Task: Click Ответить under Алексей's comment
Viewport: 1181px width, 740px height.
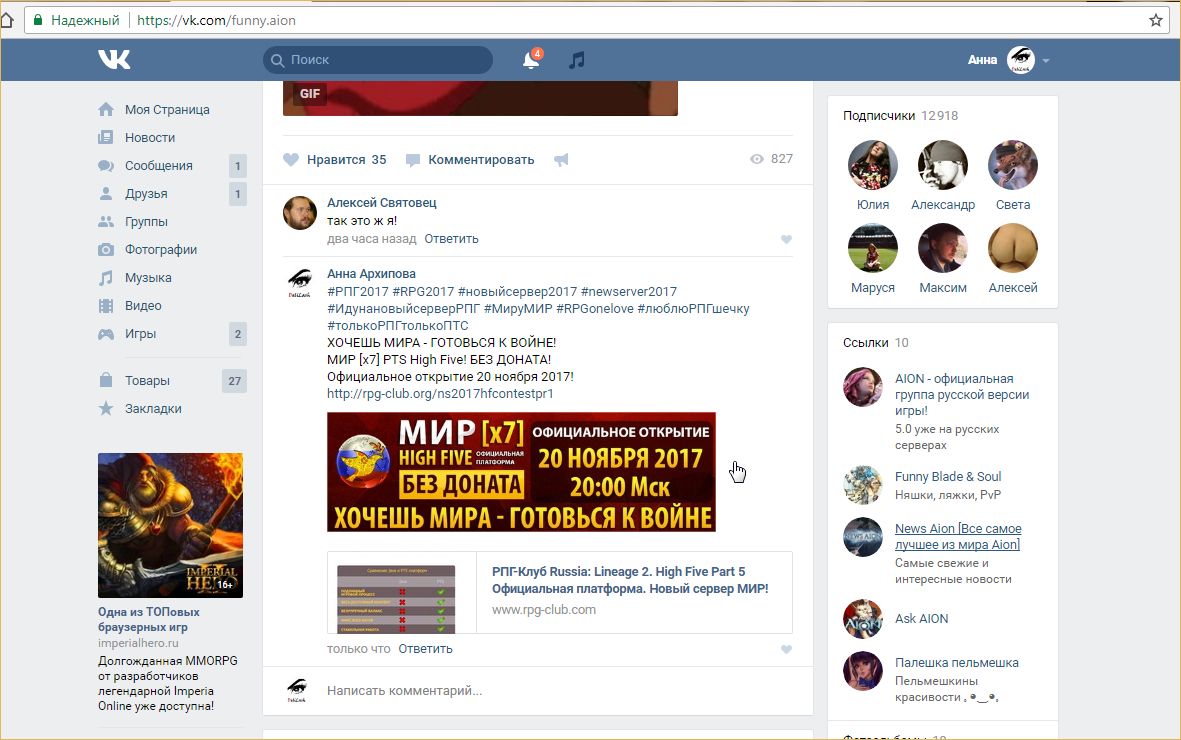Action: coord(451,239)
